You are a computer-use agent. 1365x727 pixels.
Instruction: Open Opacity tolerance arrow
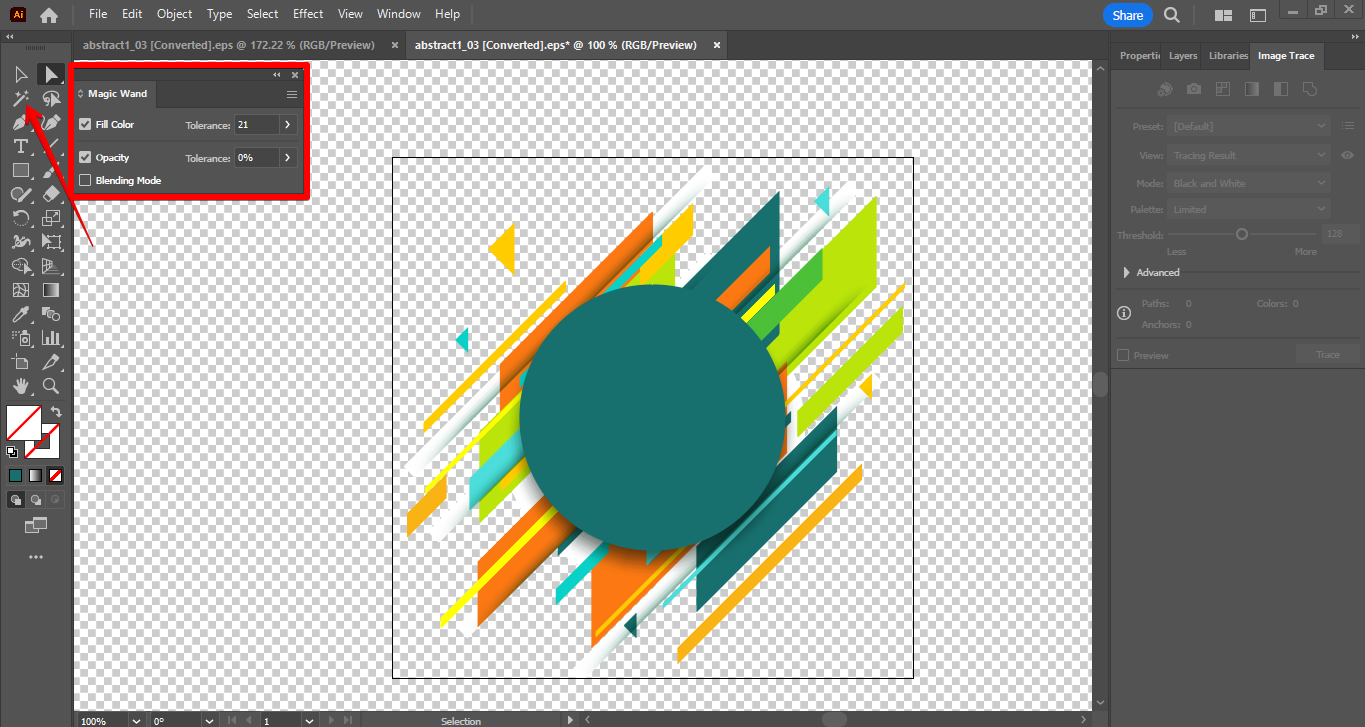287,158
